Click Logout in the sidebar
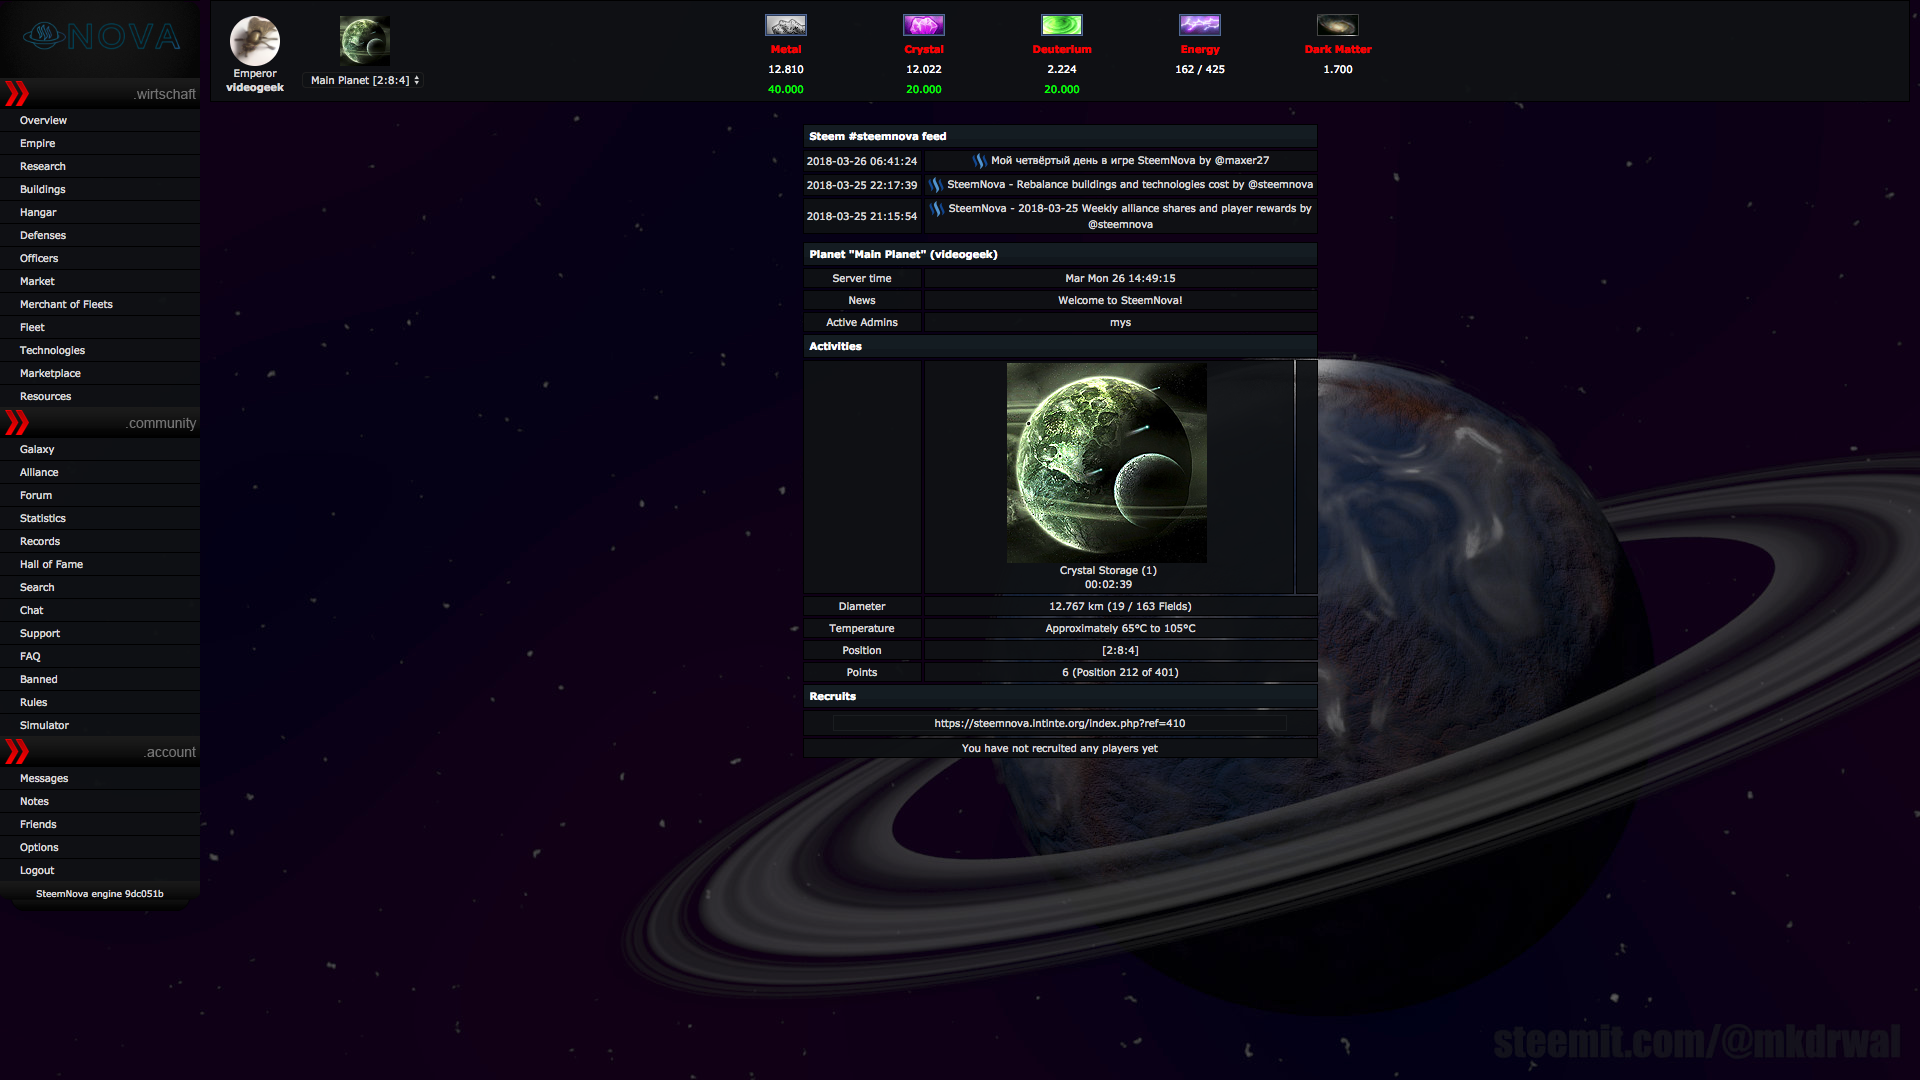 (36, 870)
